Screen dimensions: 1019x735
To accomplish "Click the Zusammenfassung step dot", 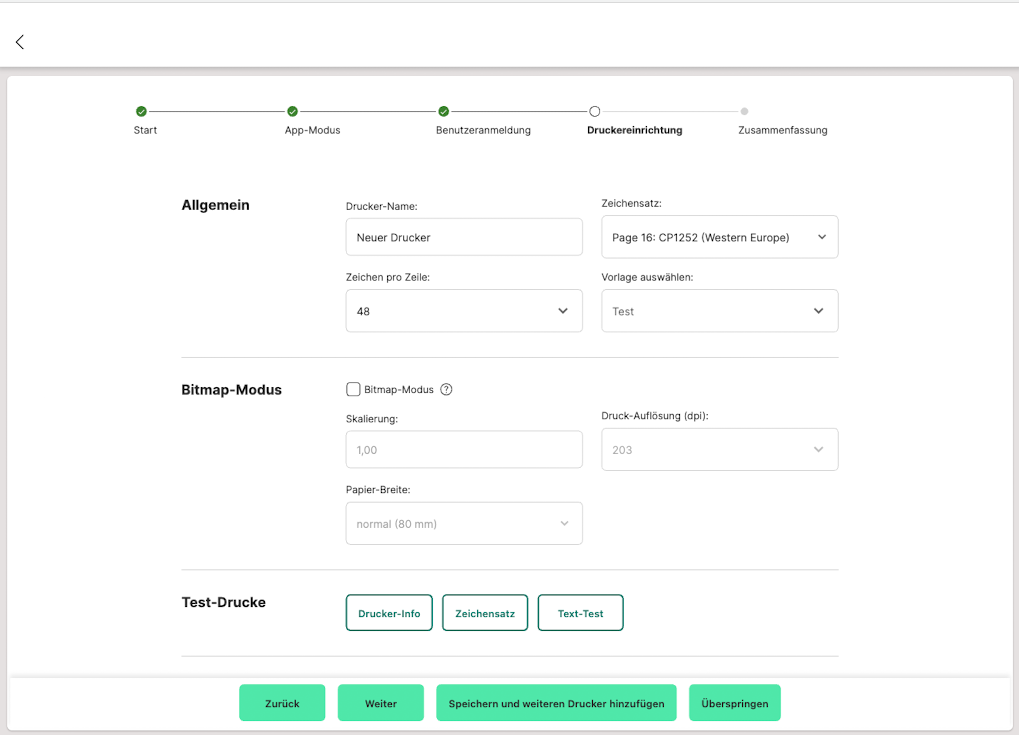I will coord(745,112).
